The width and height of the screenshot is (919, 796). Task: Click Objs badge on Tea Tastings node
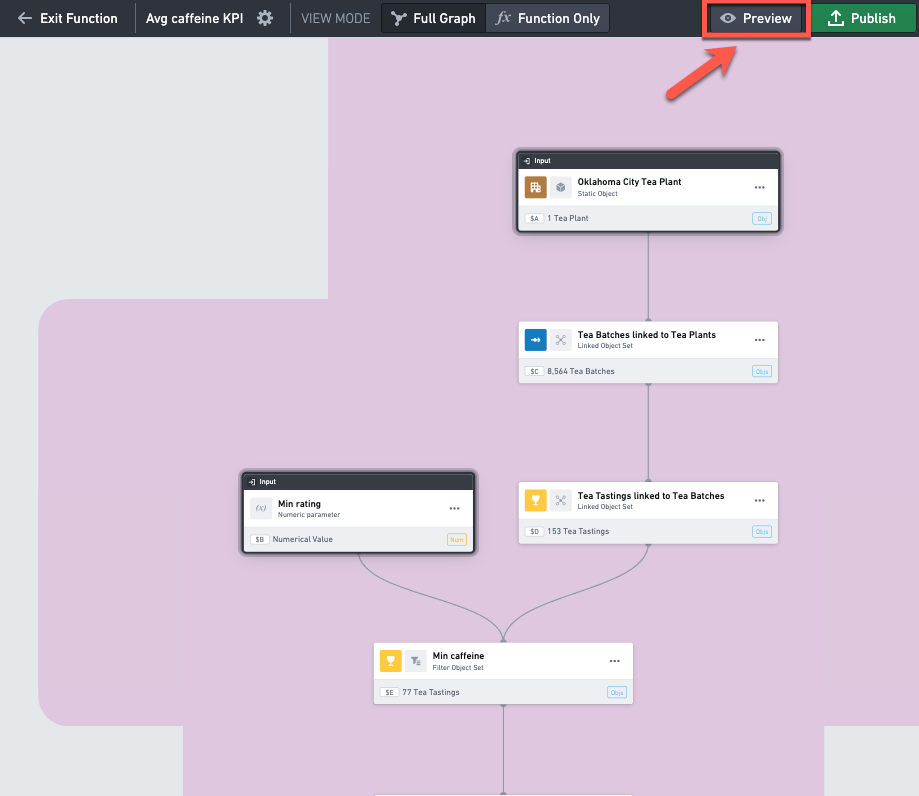click(762, 532)
